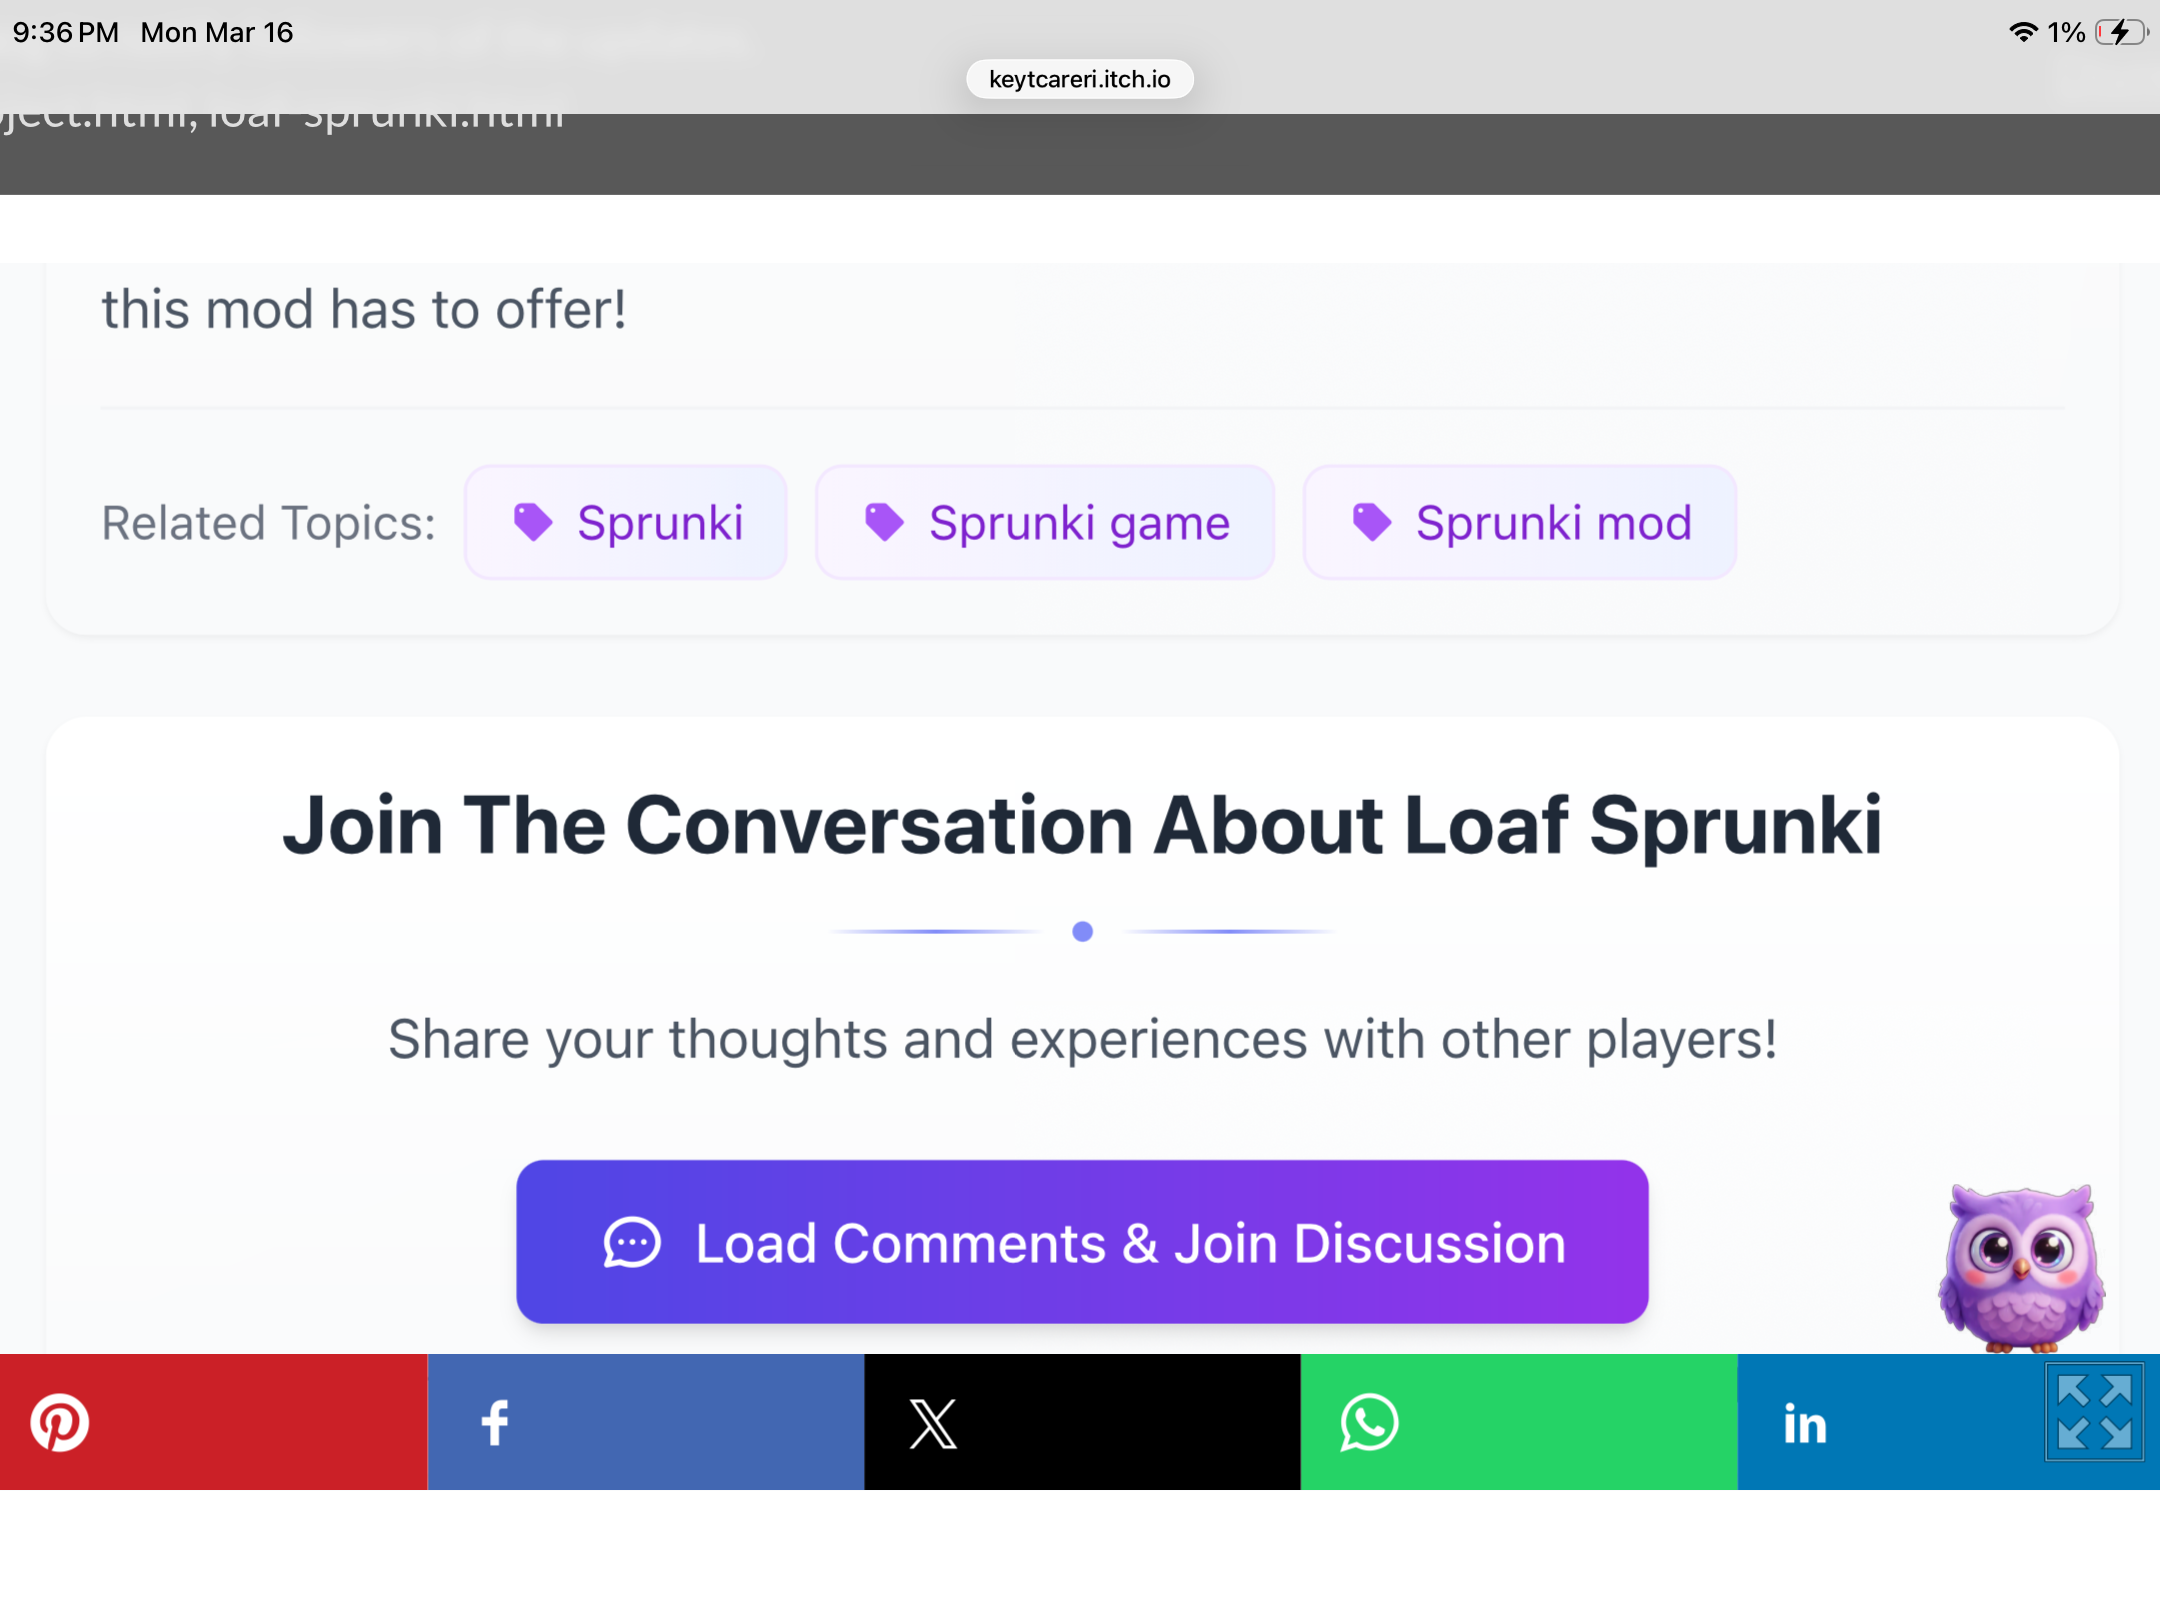Open the Sprunki topic tag

pyautogui.click(x=626, y=522)
